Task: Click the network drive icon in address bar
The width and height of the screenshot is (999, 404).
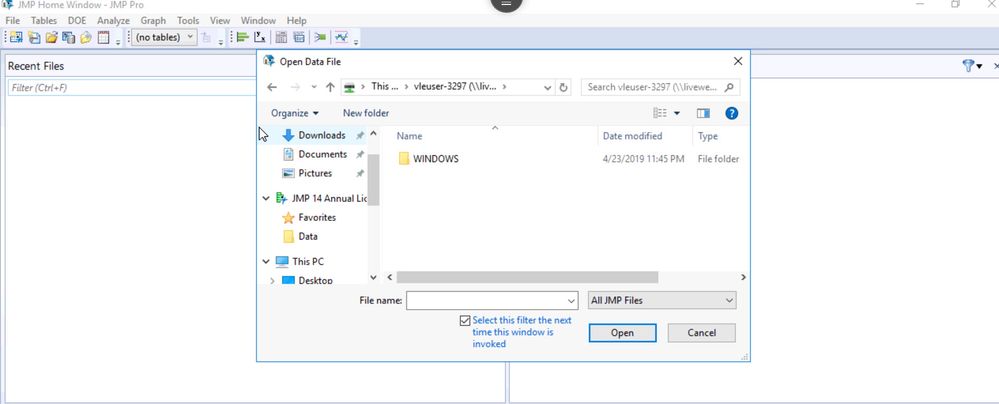Action: 349,87
